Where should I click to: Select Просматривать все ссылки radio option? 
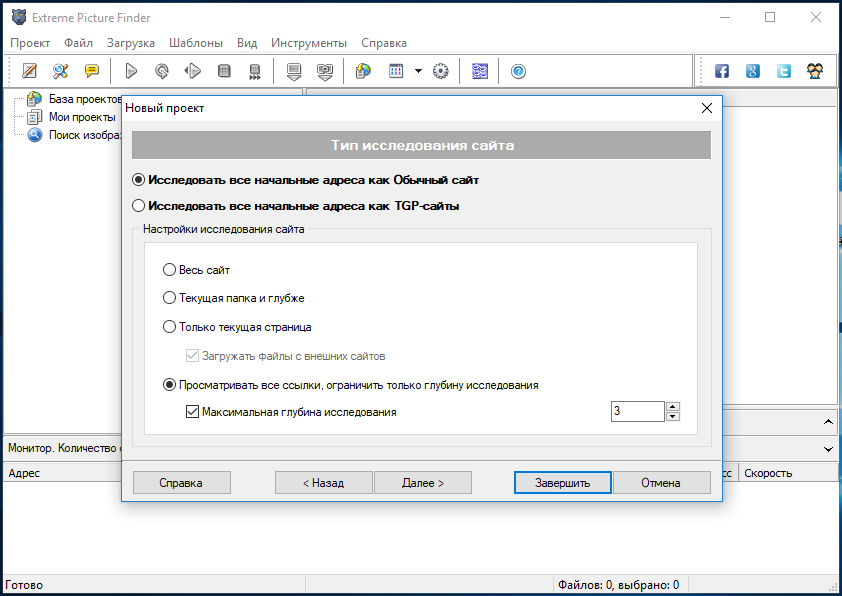351,385
